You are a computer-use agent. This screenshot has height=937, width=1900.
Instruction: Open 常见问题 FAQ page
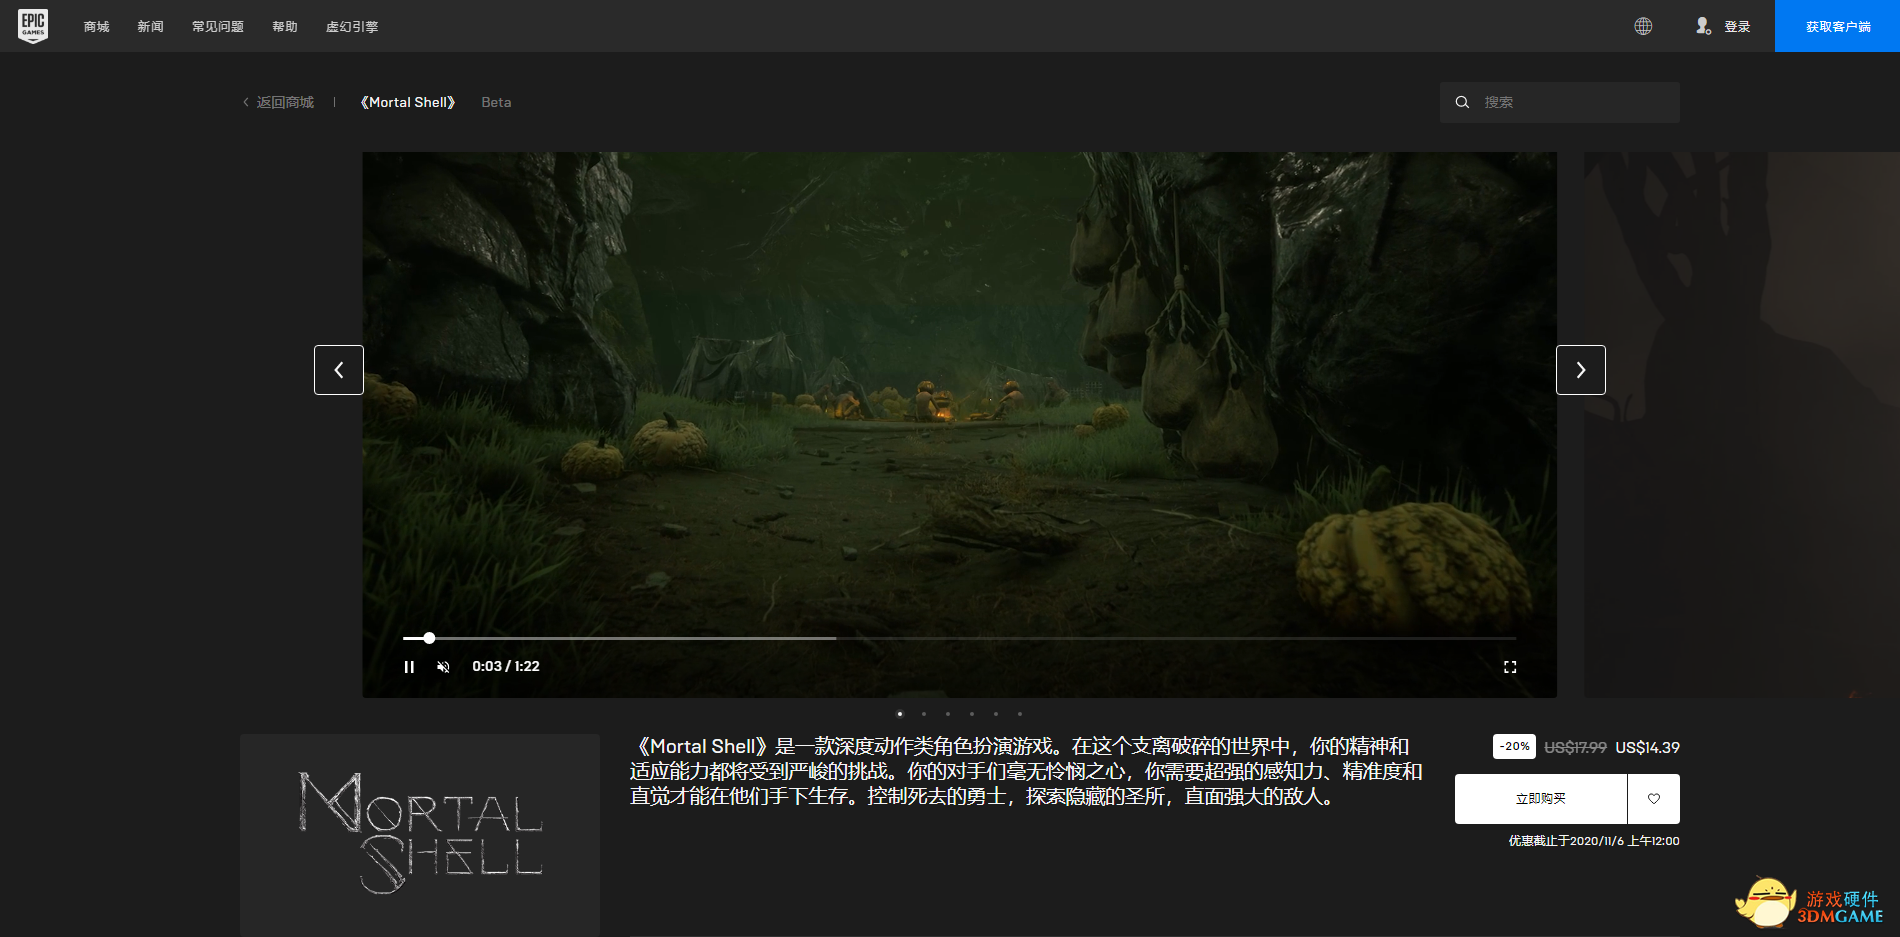(217, 27)
